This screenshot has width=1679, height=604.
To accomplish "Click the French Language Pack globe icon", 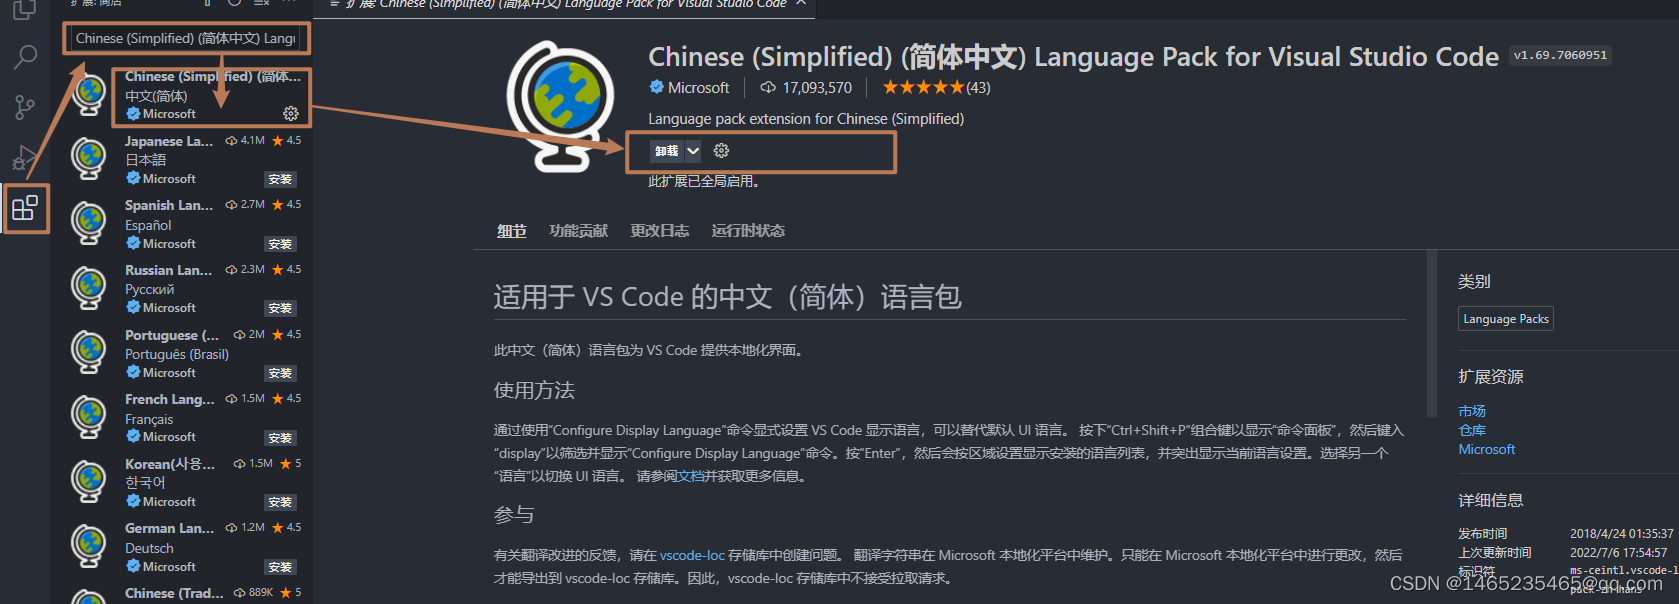I will pyautogui.click(x=89, y=416).
